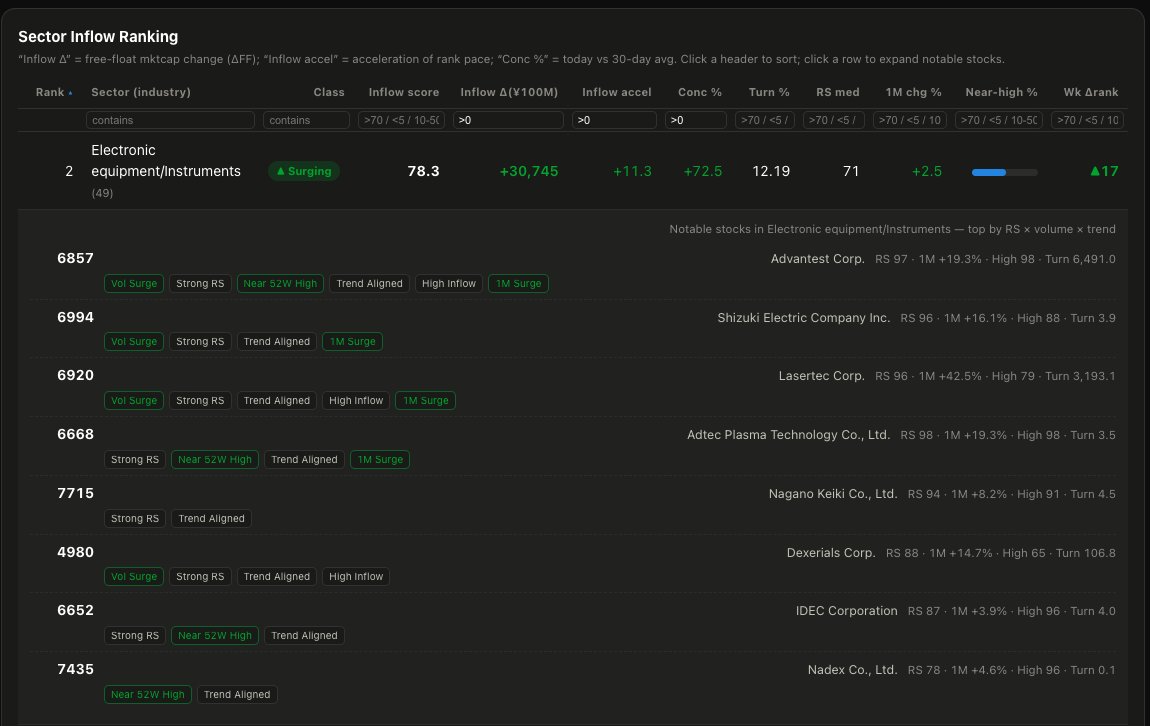Click 1M Surge tag under 6920
This screenshot has width=1150, height=726.
click(425, 400)
